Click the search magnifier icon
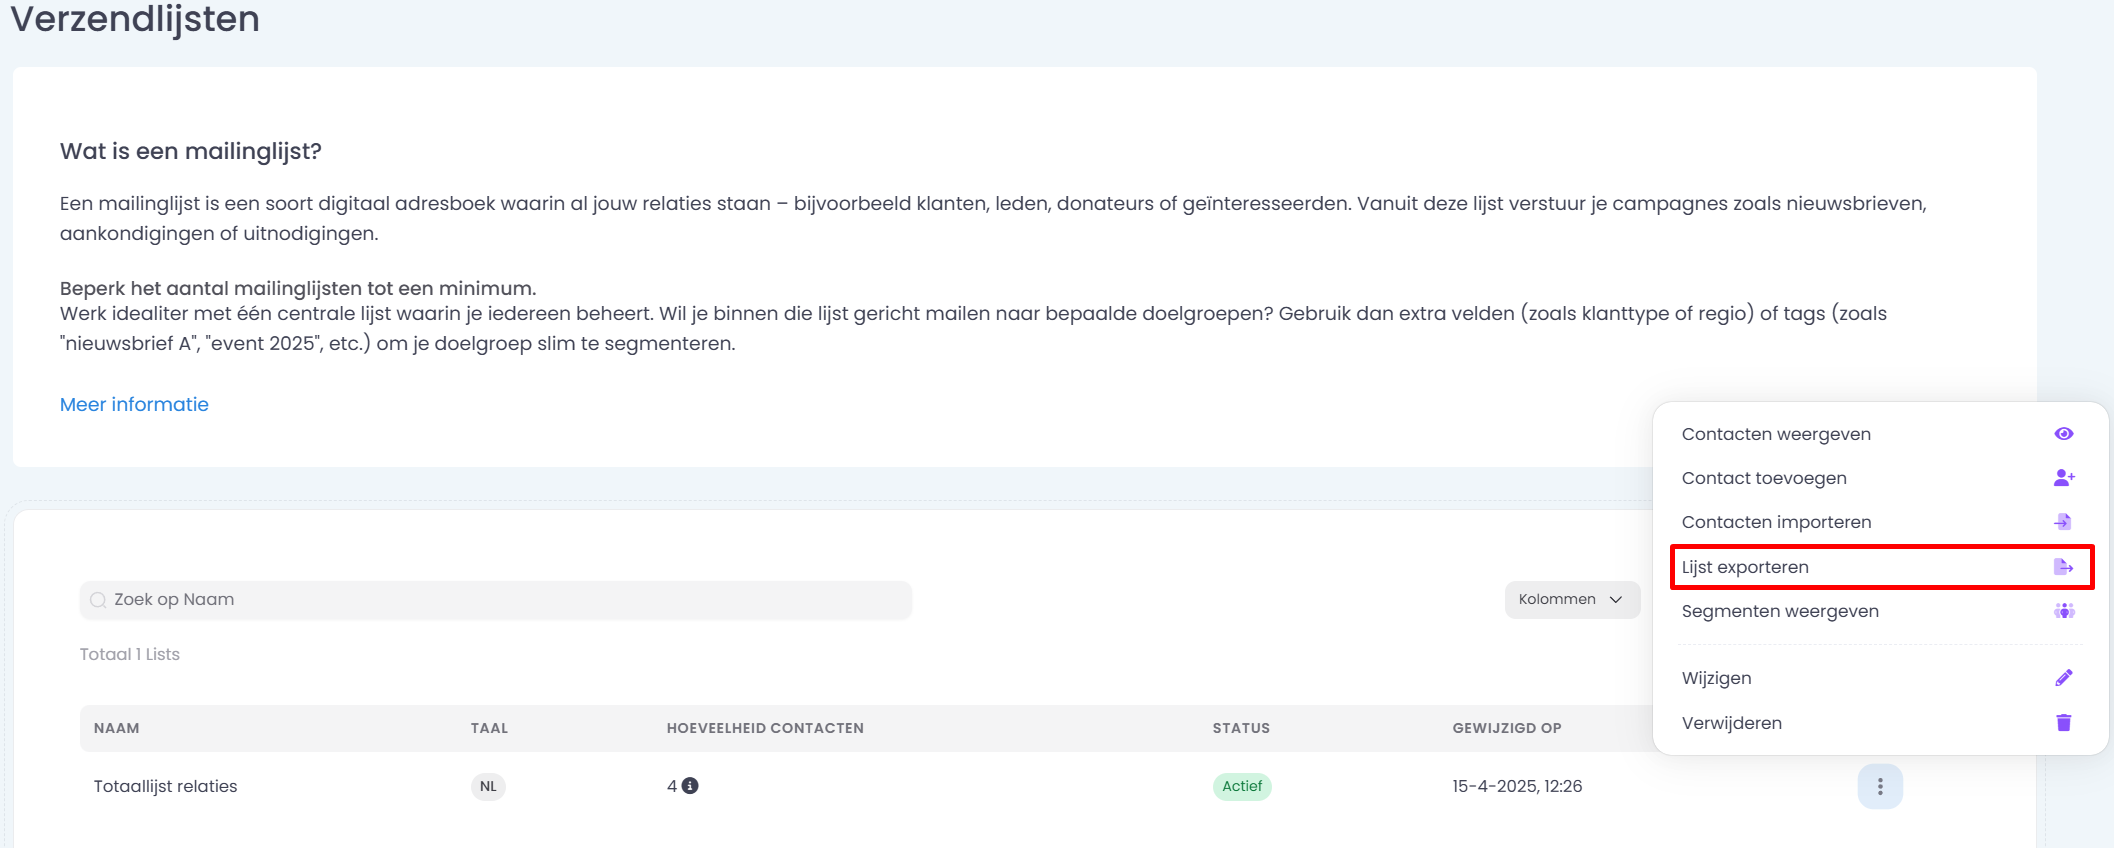 click(x=98, y=600)
